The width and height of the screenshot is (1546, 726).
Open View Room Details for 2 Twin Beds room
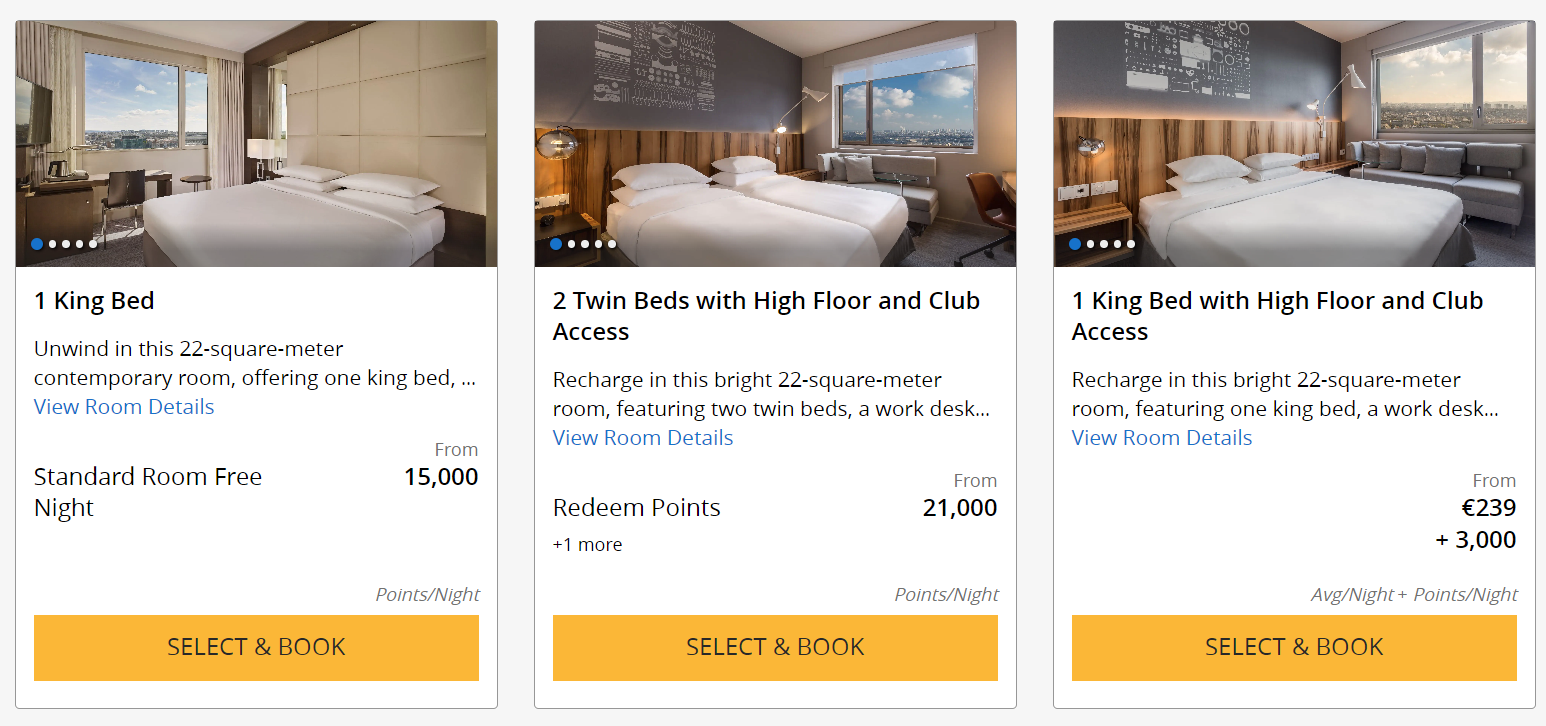643,438
